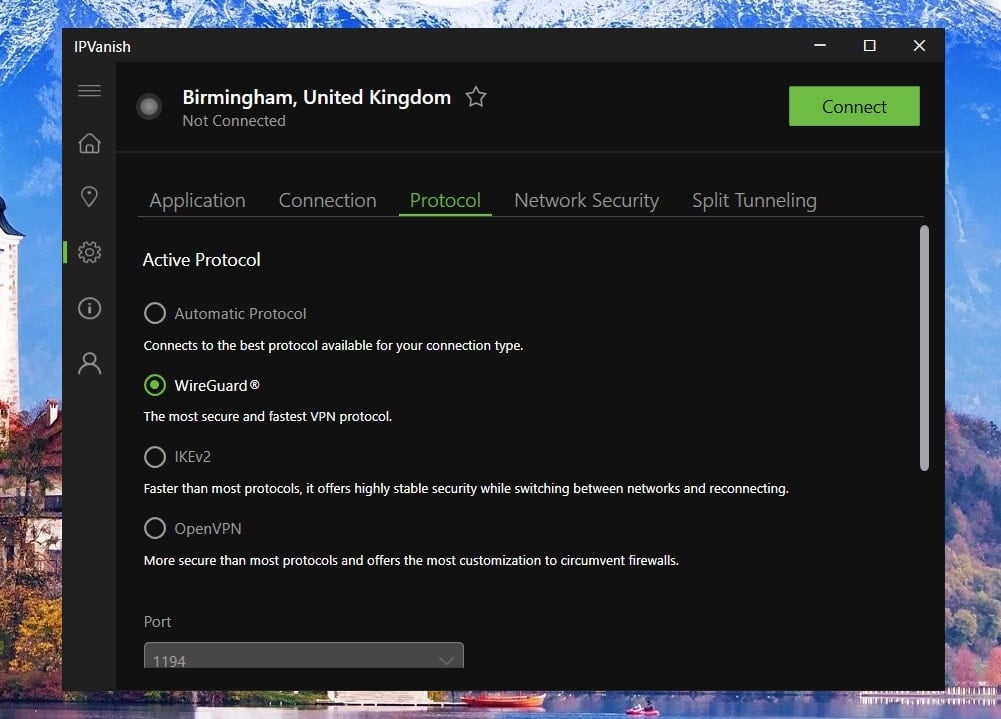Screen dimensions: 1001x719
Task: Select the WireGuard radio button
Action: (x=155, y=385)
